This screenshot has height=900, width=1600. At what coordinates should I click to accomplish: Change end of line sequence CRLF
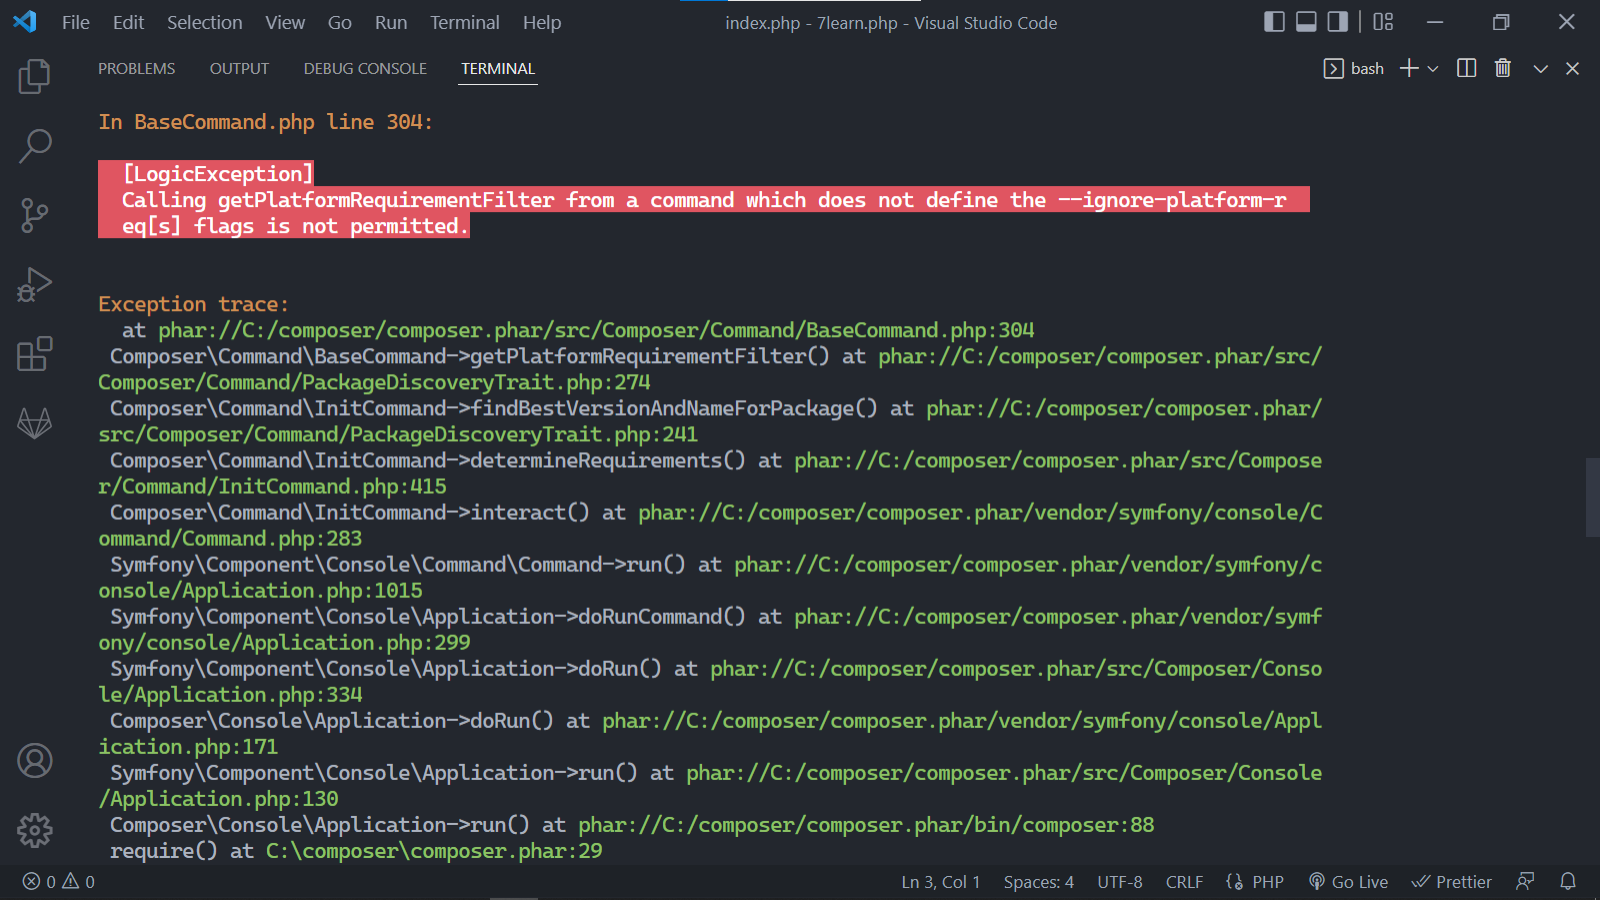(x=1184, y=882)
